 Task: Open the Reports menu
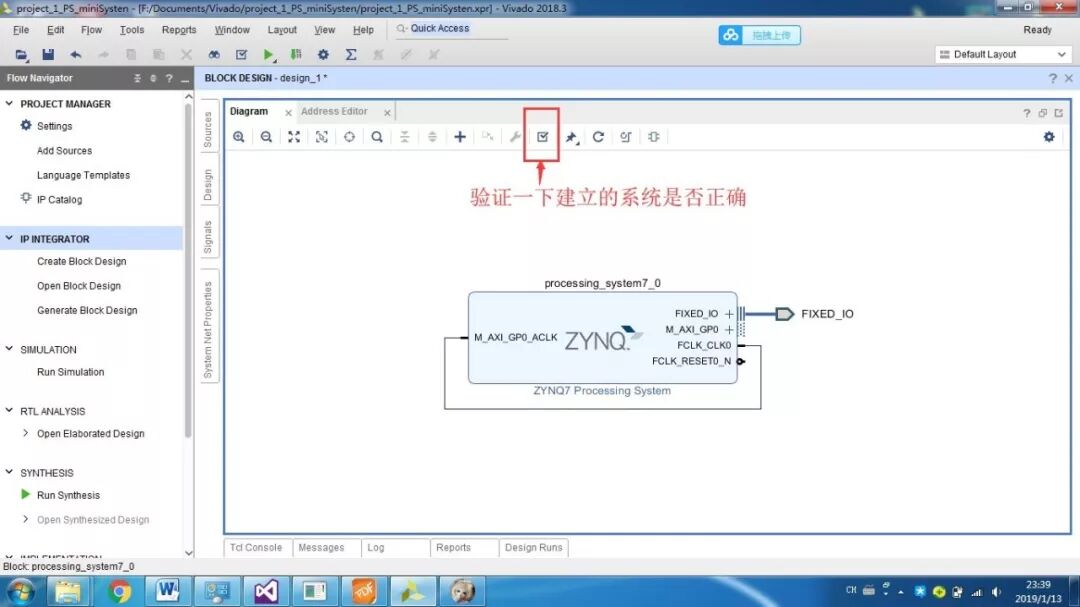coord(179,30)
